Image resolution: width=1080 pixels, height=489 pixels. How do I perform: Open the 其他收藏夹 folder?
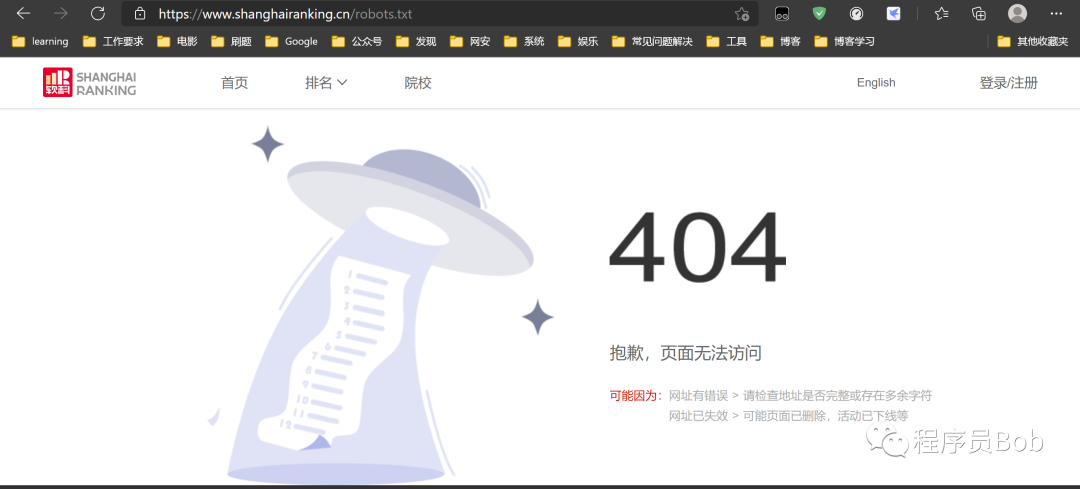click(x=1033, y=41)
